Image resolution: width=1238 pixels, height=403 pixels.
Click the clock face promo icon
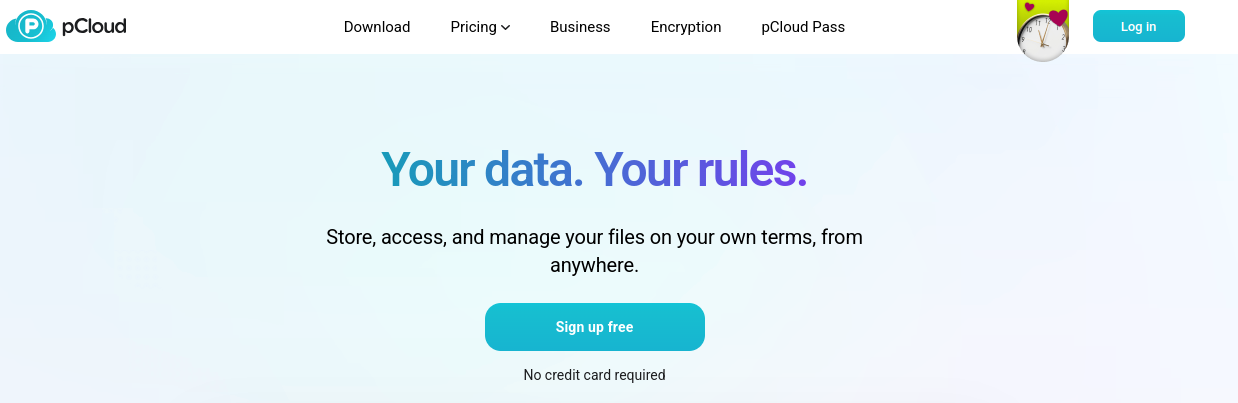(1042, 41)
